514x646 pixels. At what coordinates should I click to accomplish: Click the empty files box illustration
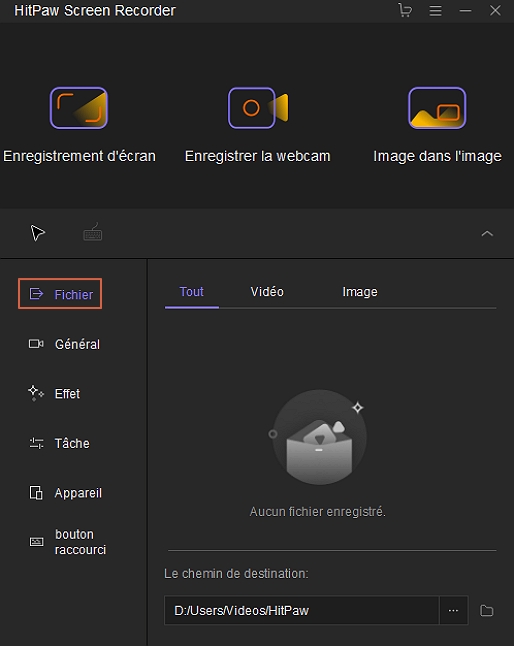(x=319, y=437)
